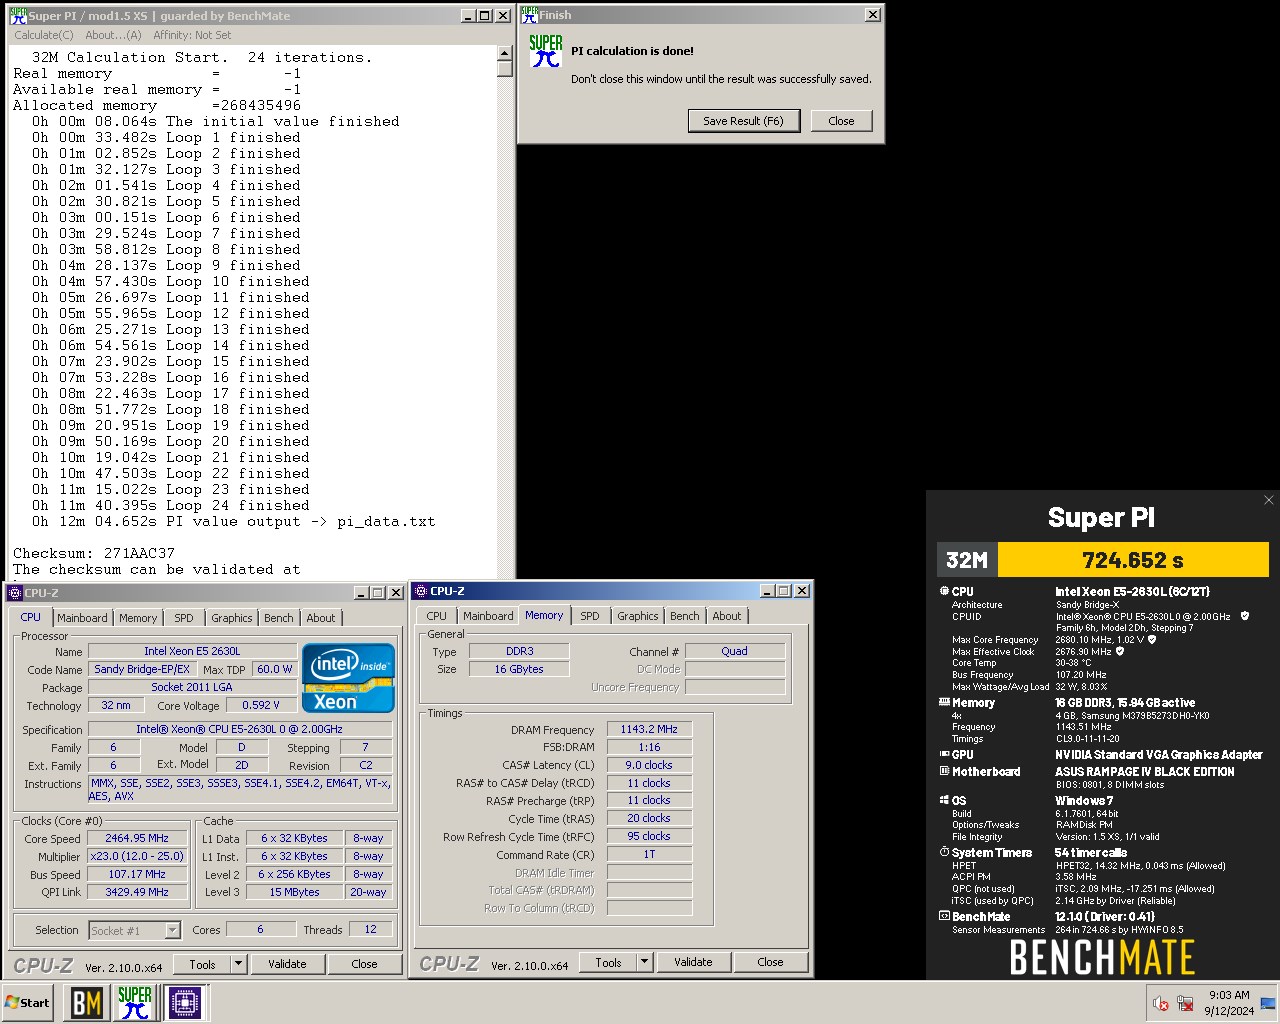This screenshot has width=1280, height=1024.
Task: Click the CAS# Latency 9.0 clocks field
Action: click(x=649, y=765)
